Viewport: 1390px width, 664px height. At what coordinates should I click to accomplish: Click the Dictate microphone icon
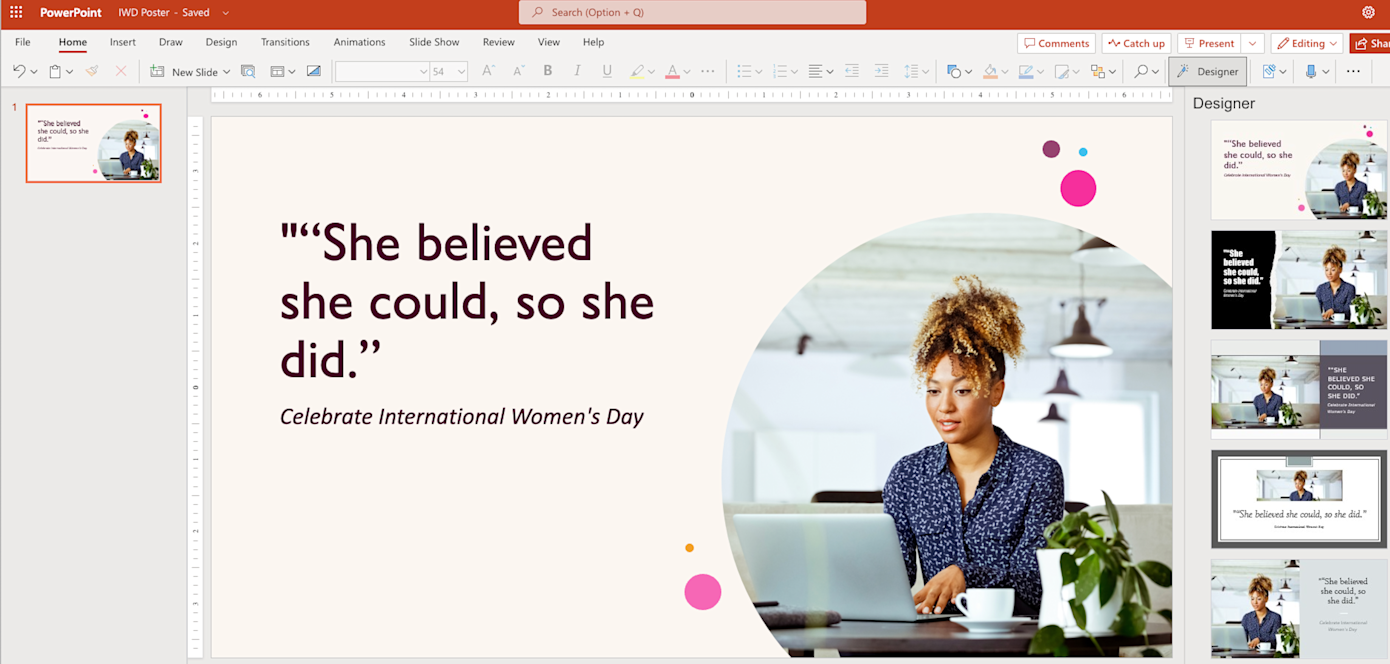click(1310, 71)
